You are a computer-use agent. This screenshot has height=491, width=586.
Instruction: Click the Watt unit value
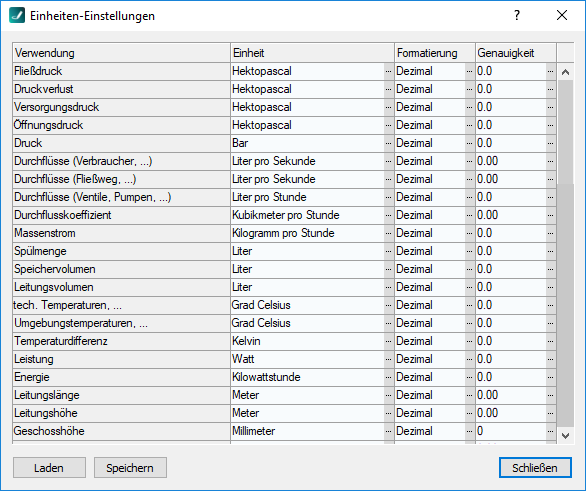point(243,359)
